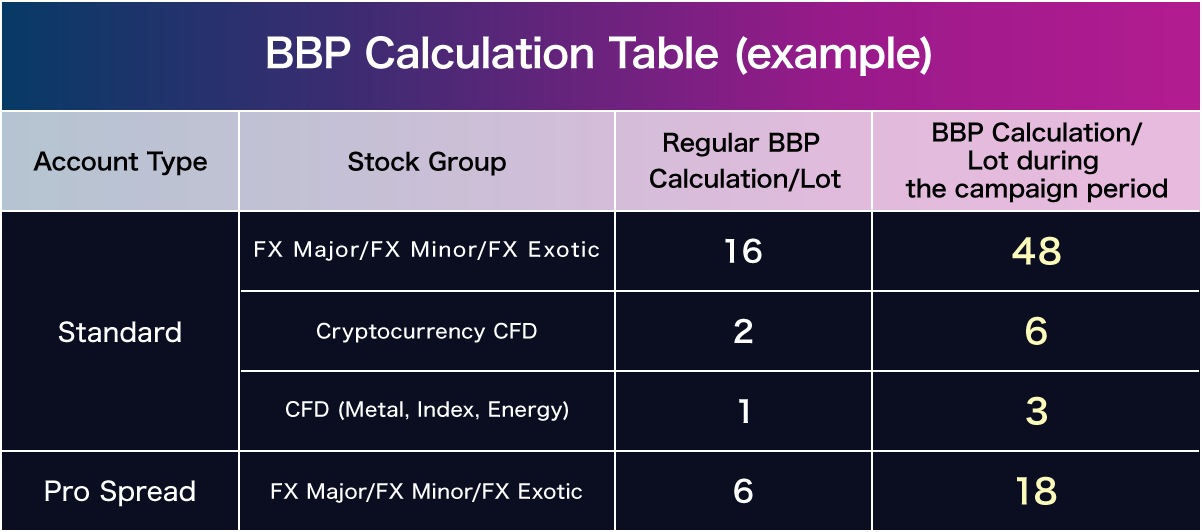
Task: Click the campaign BBP value 6 for Cryptocurrency CFD
Action: (1036, 332)
